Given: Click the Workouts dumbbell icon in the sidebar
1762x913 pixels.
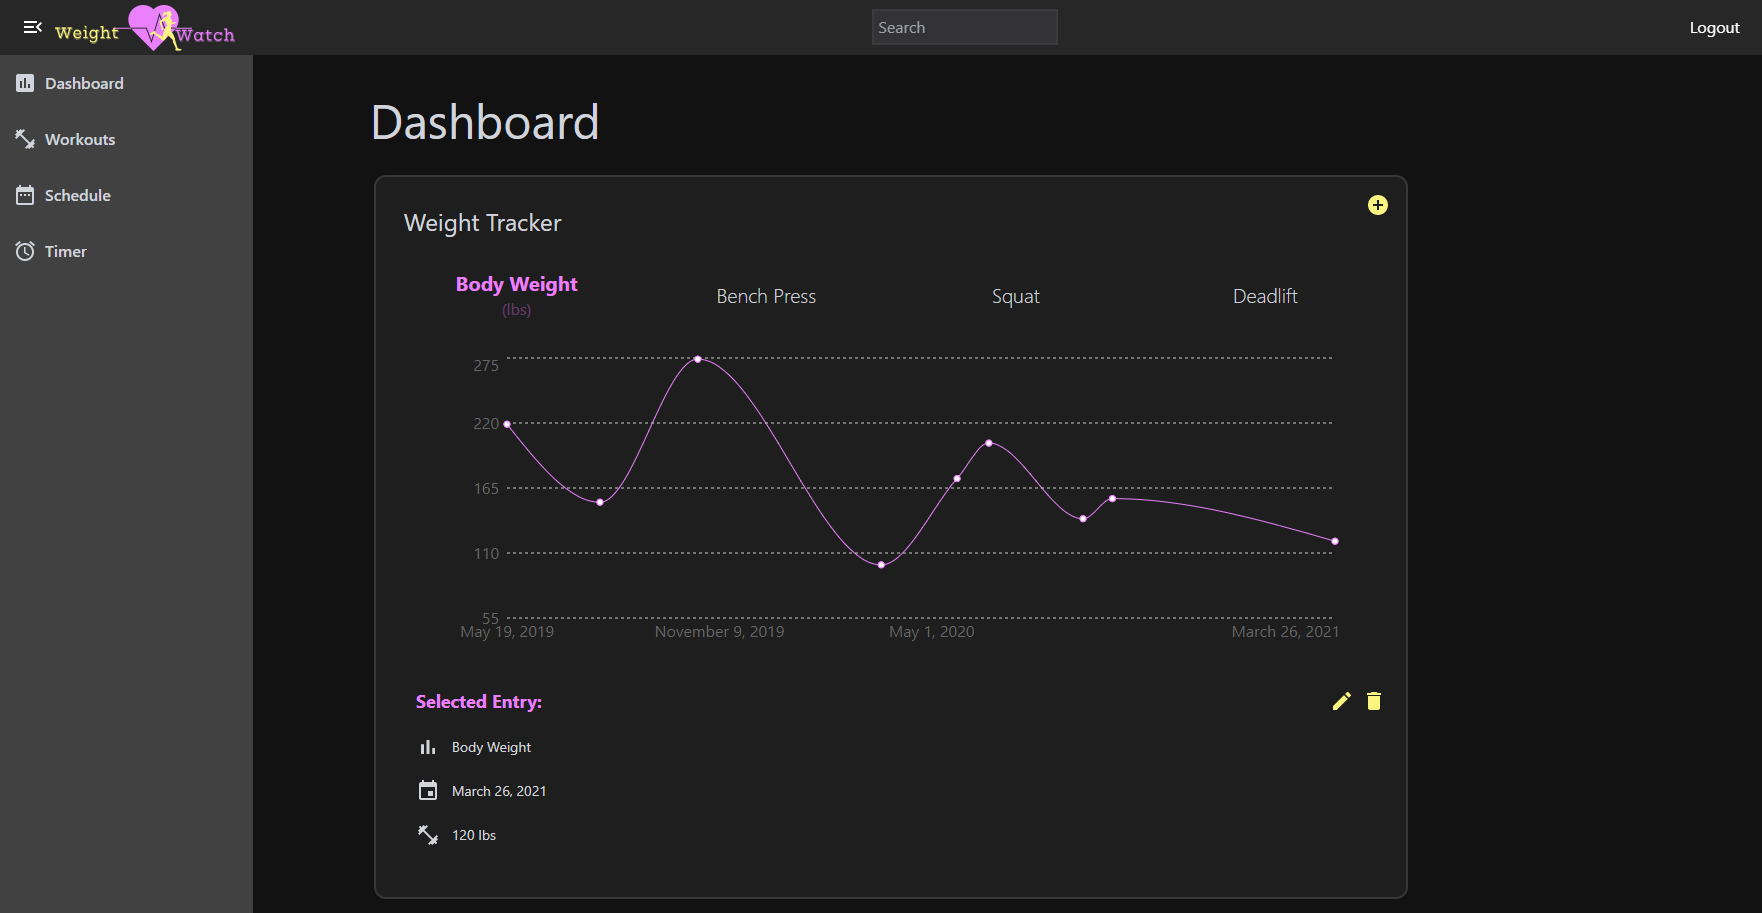Looking at the screenshot, I should coord(25,139).
